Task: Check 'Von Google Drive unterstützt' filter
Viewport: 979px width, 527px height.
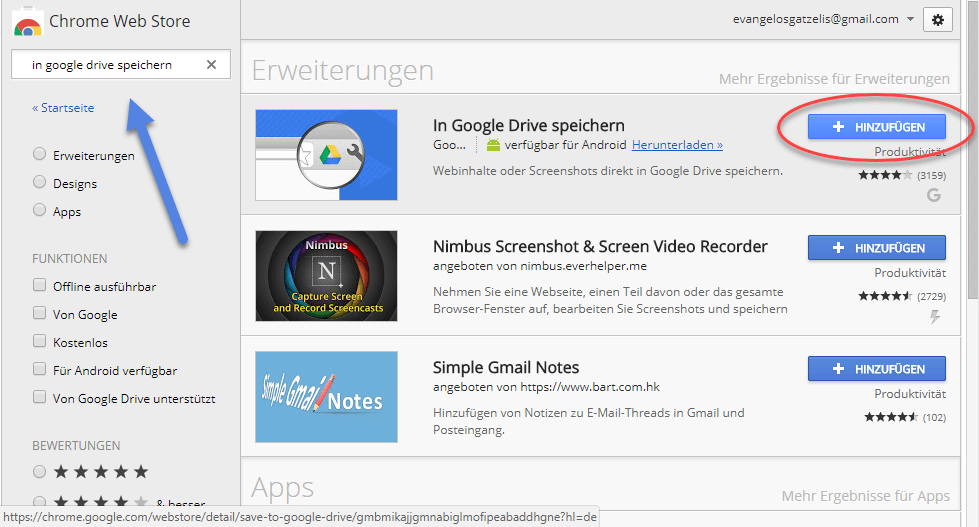Action: click(x=40, y=398)
